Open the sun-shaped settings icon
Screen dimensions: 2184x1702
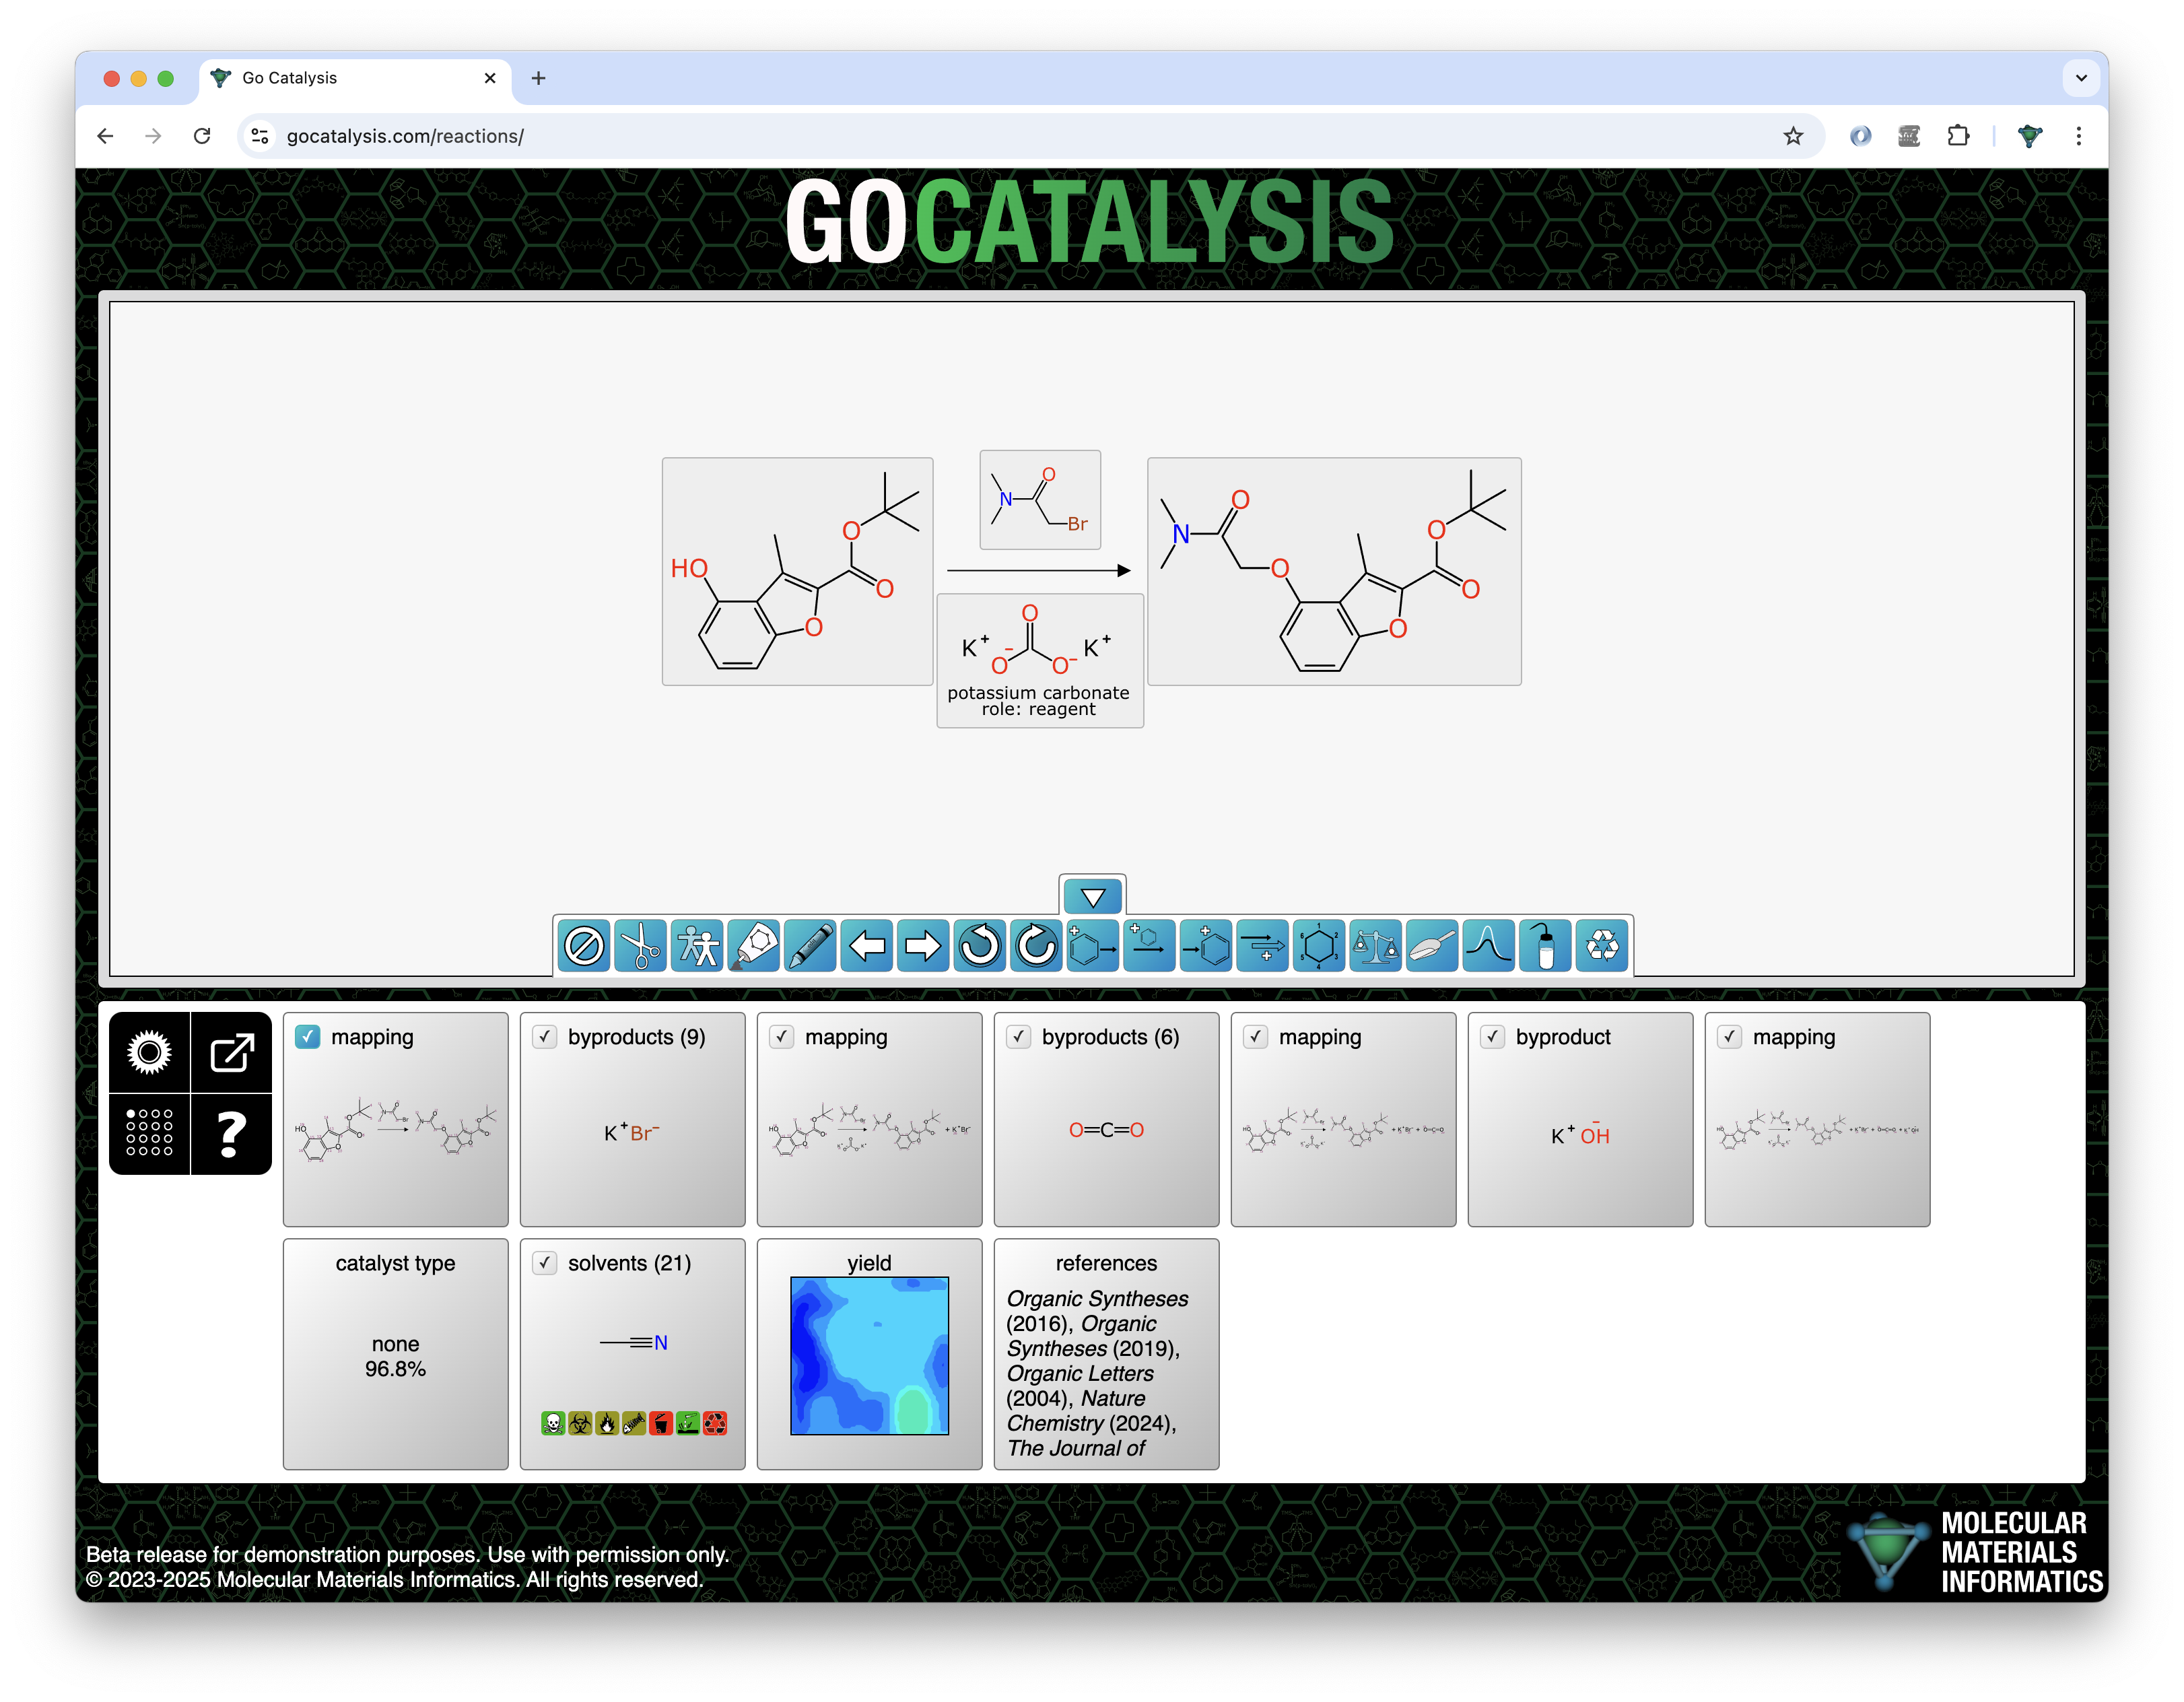(149, 1053)
